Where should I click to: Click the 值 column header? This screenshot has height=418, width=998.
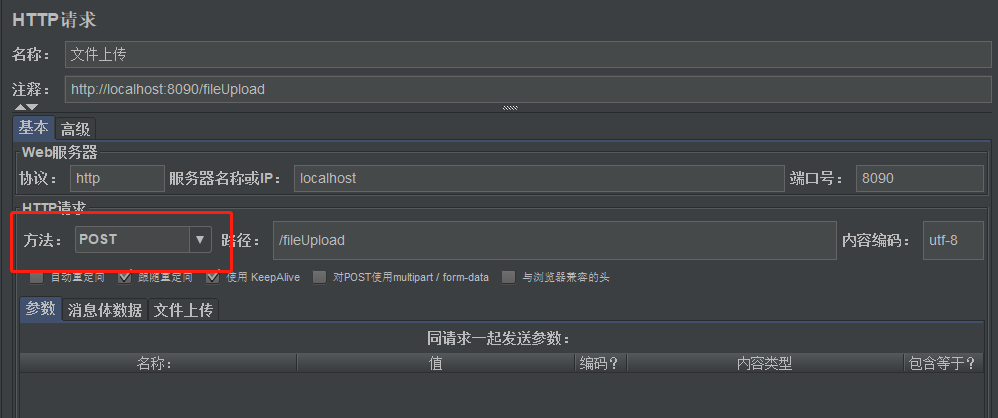pyautogui.click(x=436, y=363)
